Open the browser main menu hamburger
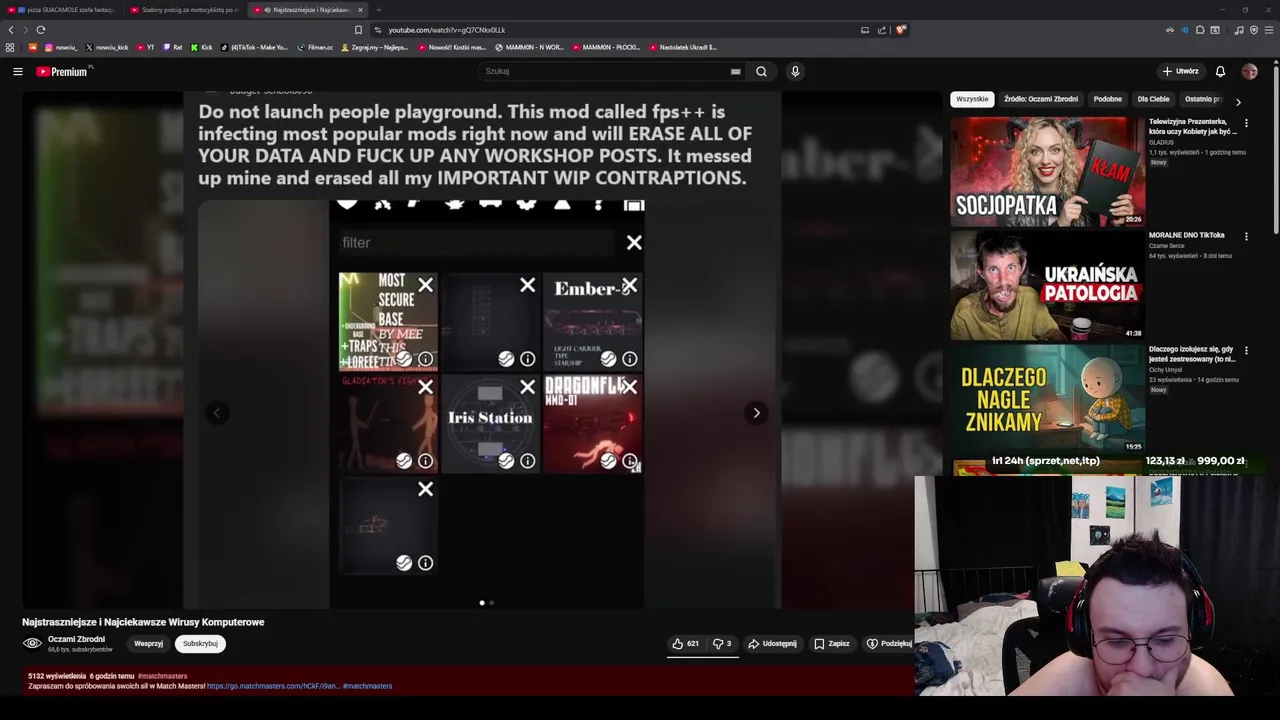This screenshot has height=720, width=1280. click(x=1269, y=30)
